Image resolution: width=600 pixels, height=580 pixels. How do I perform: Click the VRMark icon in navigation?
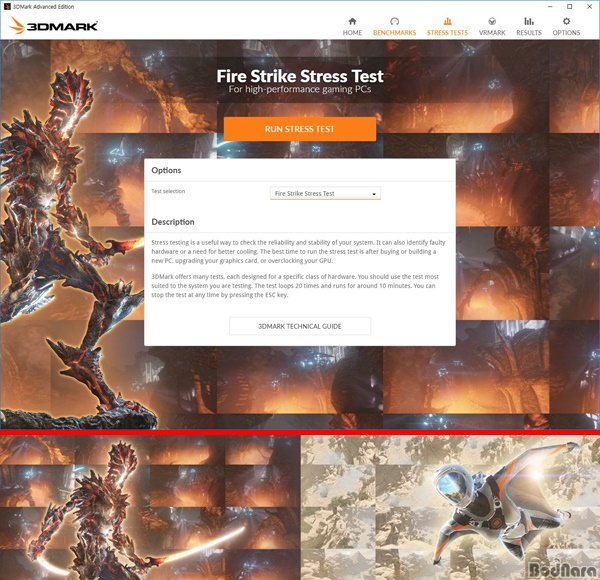(492, 21)
